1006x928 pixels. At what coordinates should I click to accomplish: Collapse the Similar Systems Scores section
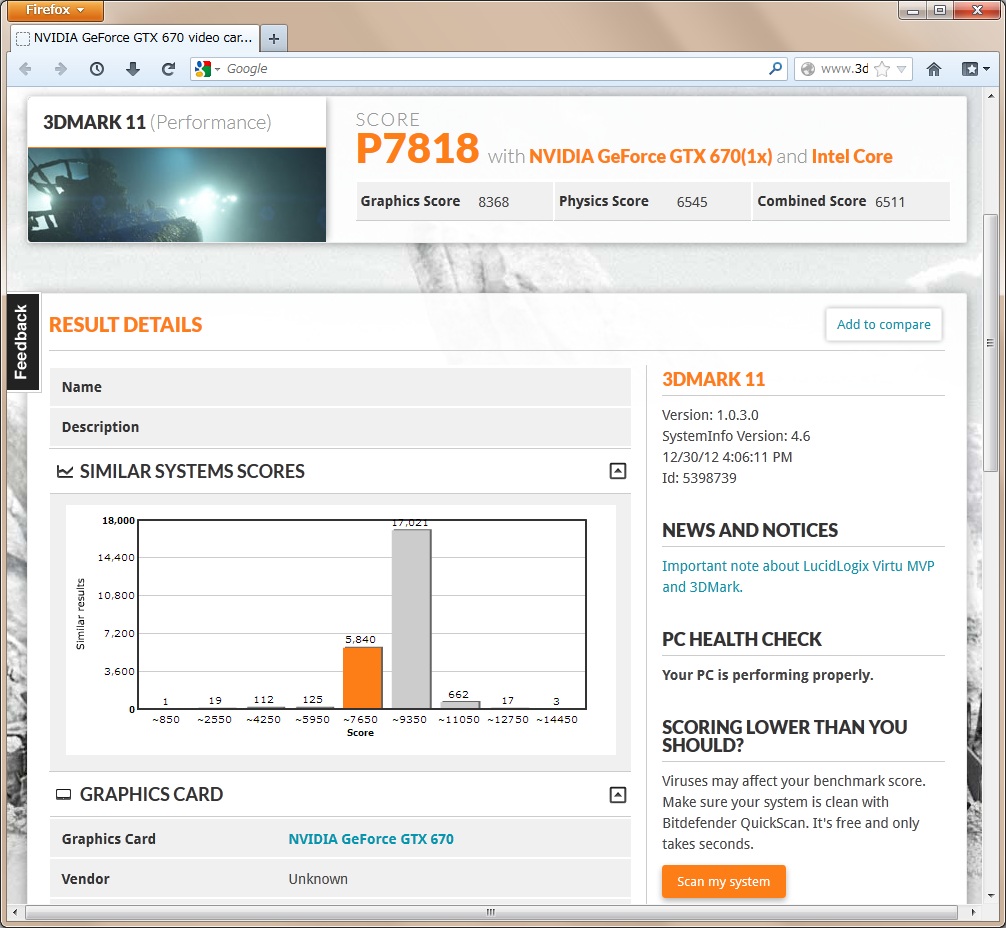[617, 471]
